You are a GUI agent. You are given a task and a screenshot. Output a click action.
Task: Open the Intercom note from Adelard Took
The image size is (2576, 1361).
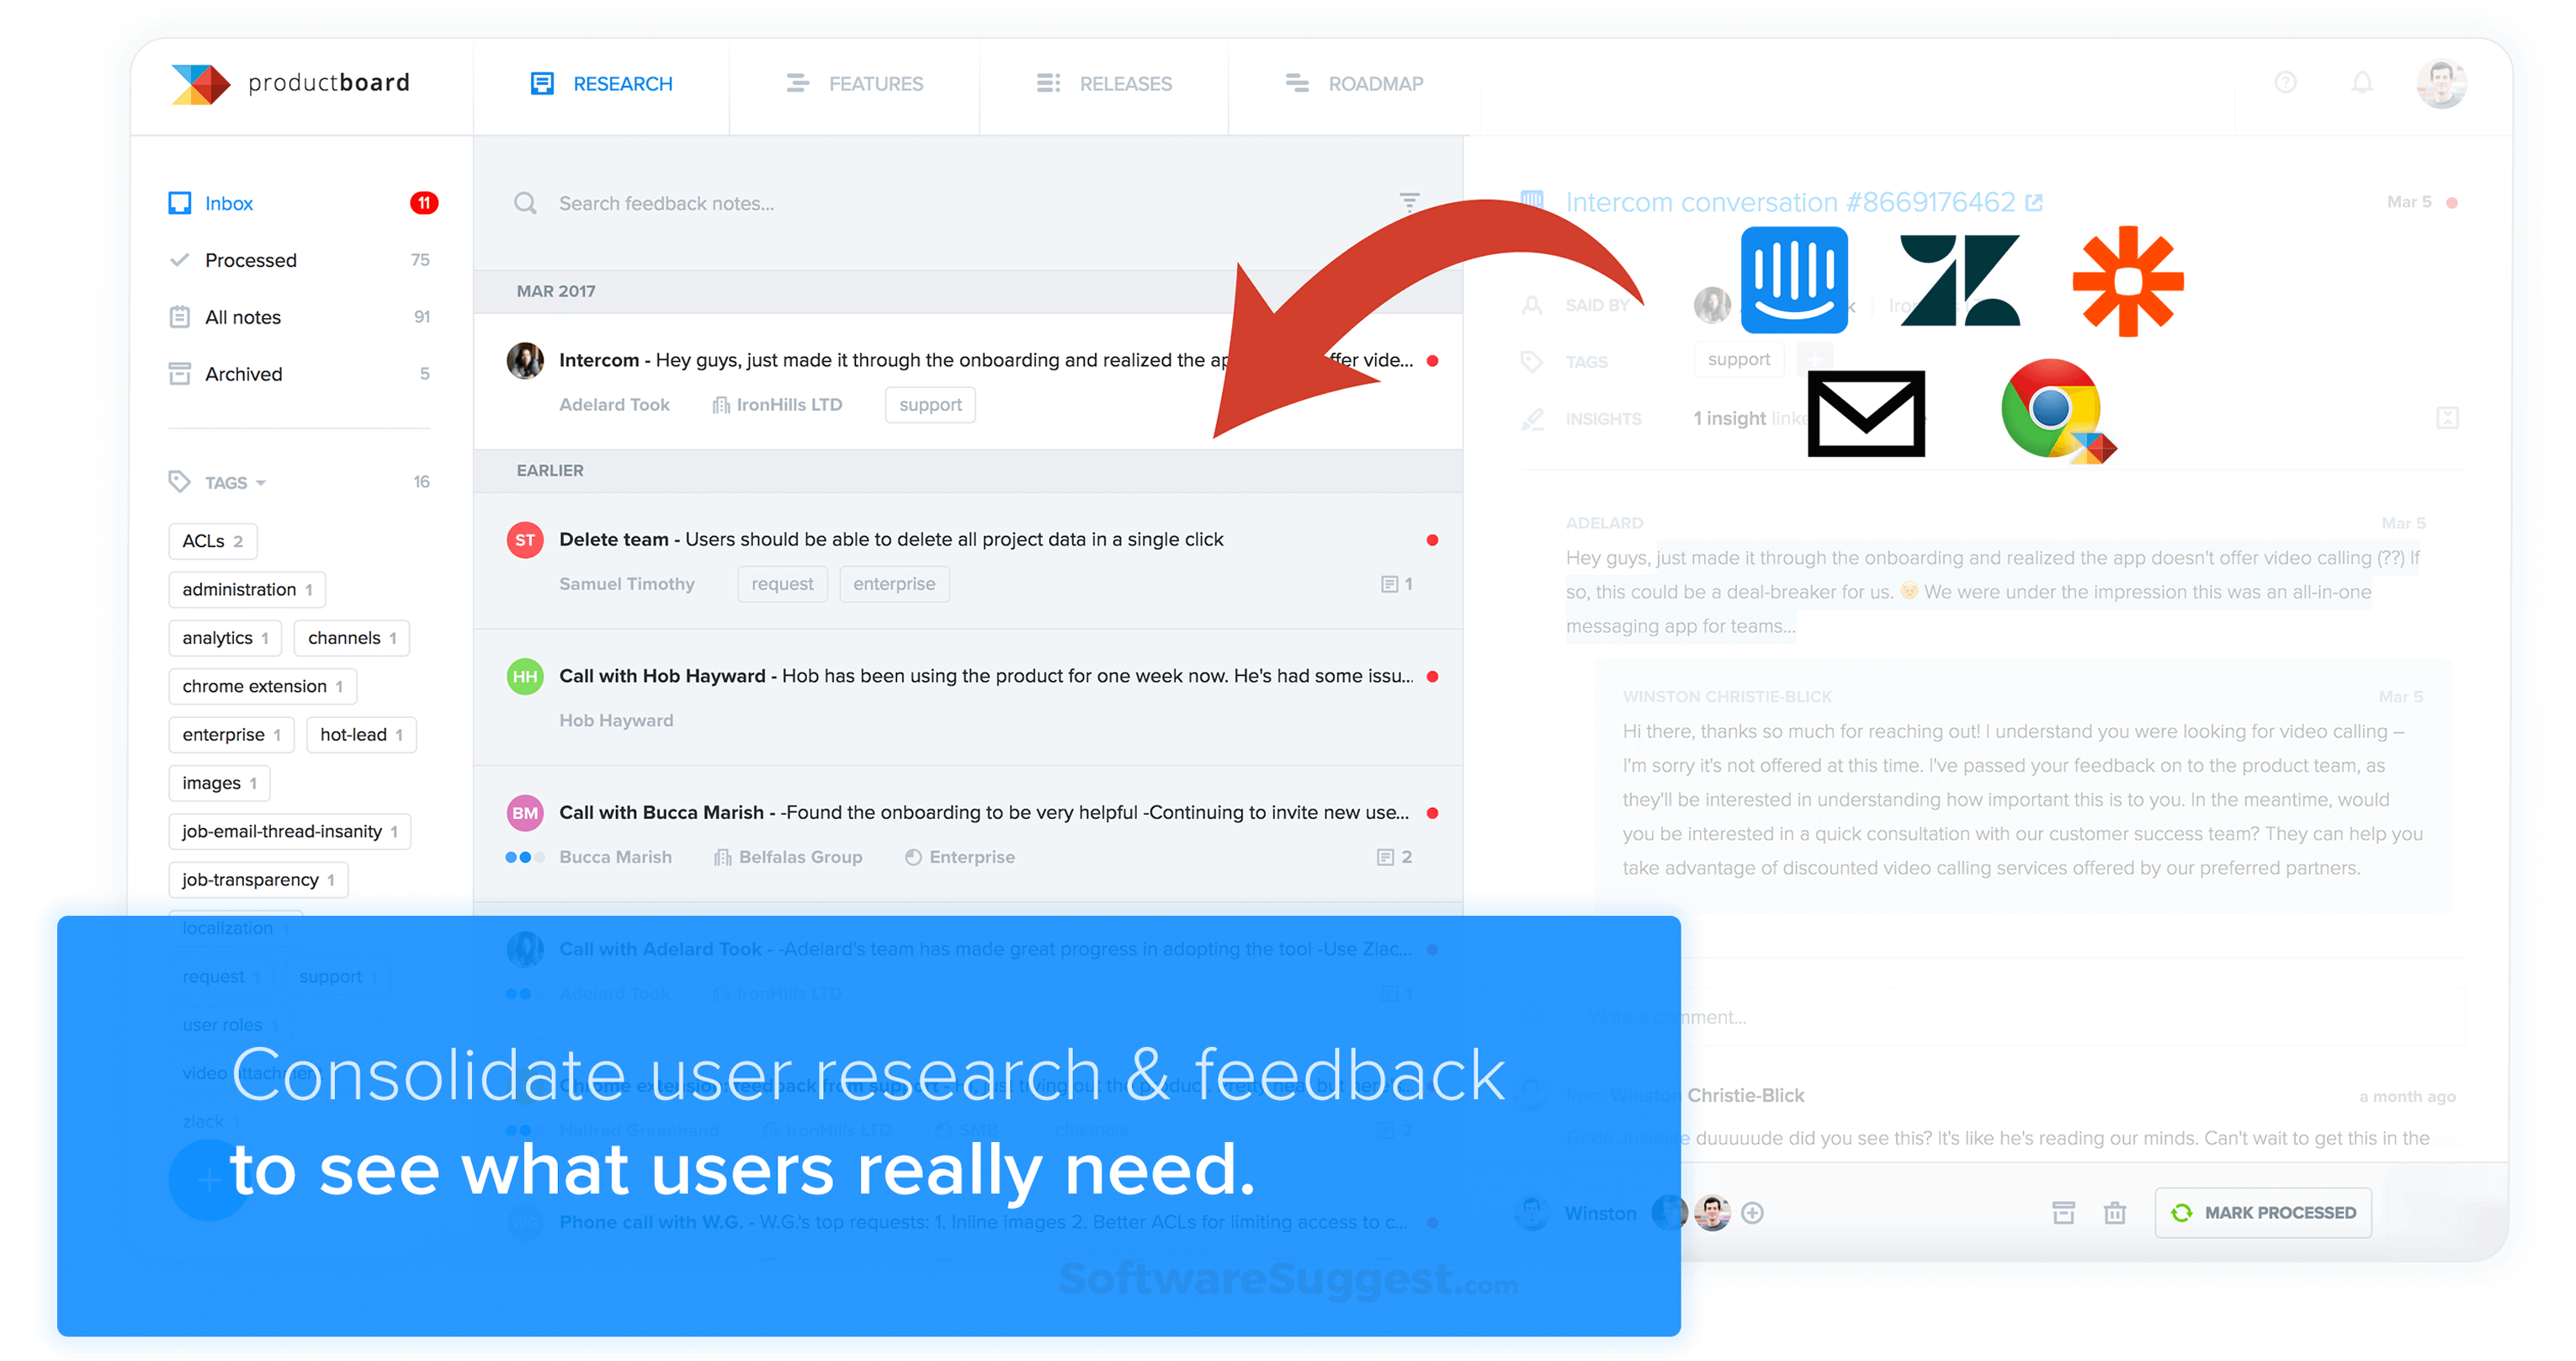(968, 382)
